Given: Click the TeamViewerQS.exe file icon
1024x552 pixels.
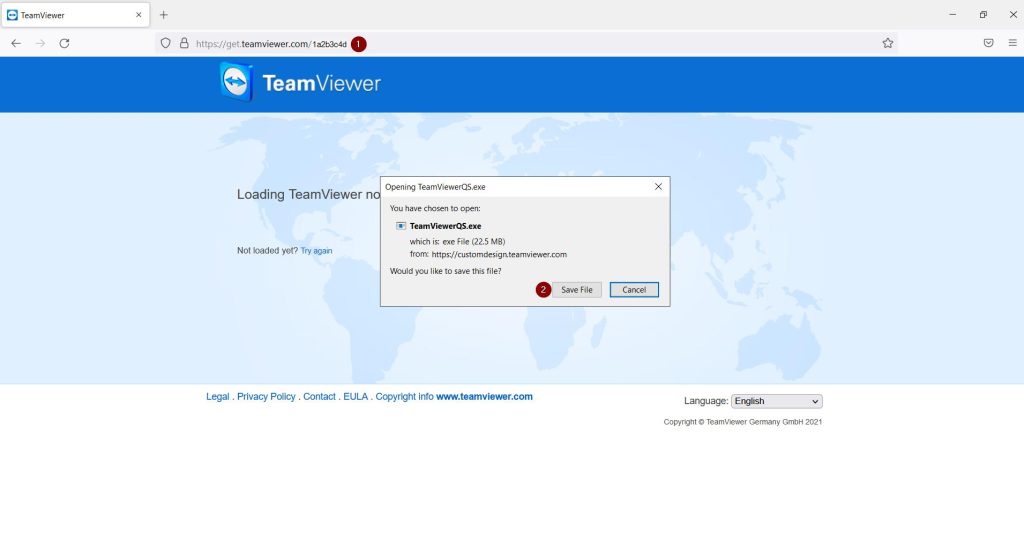Looking at the screenshot, I should click(x=400, y=226).
